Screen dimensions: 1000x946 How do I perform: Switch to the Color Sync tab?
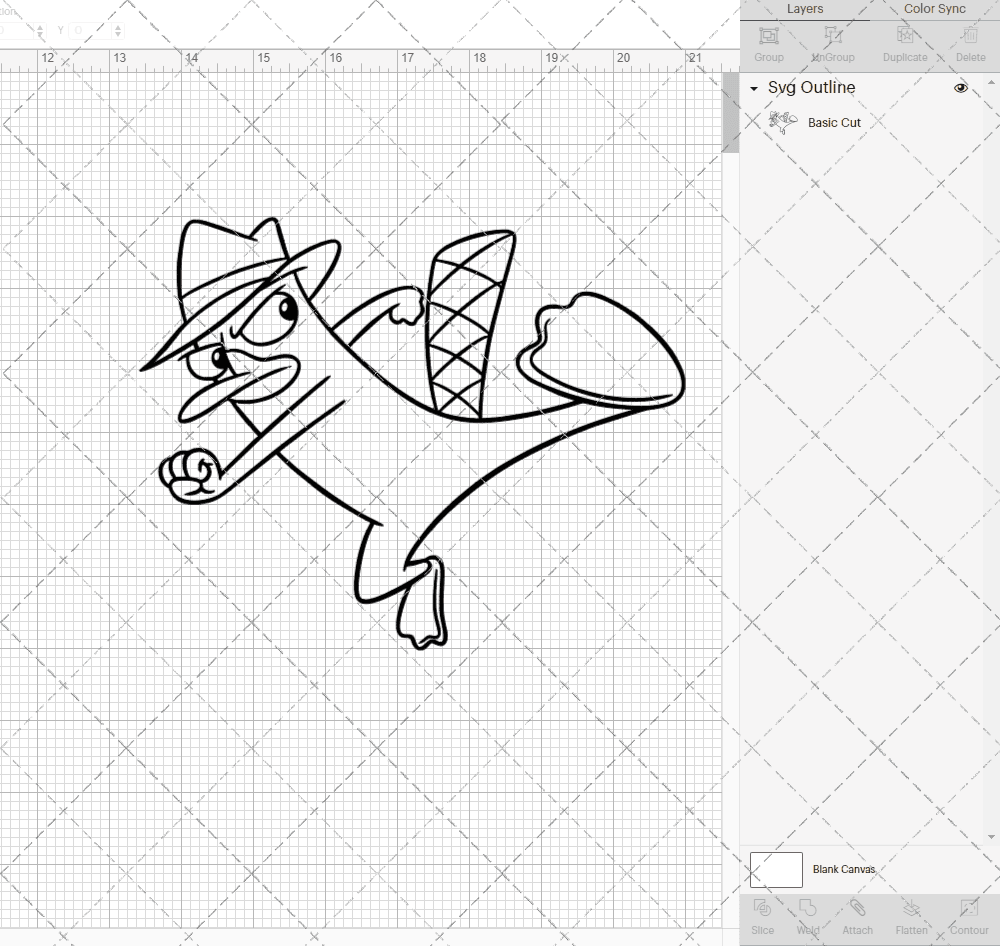934,9
